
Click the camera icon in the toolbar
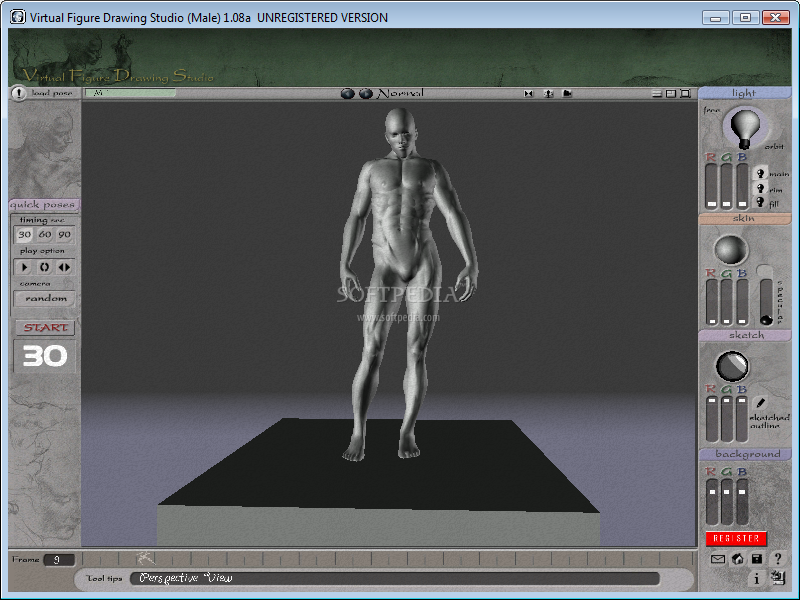point(567,93)
